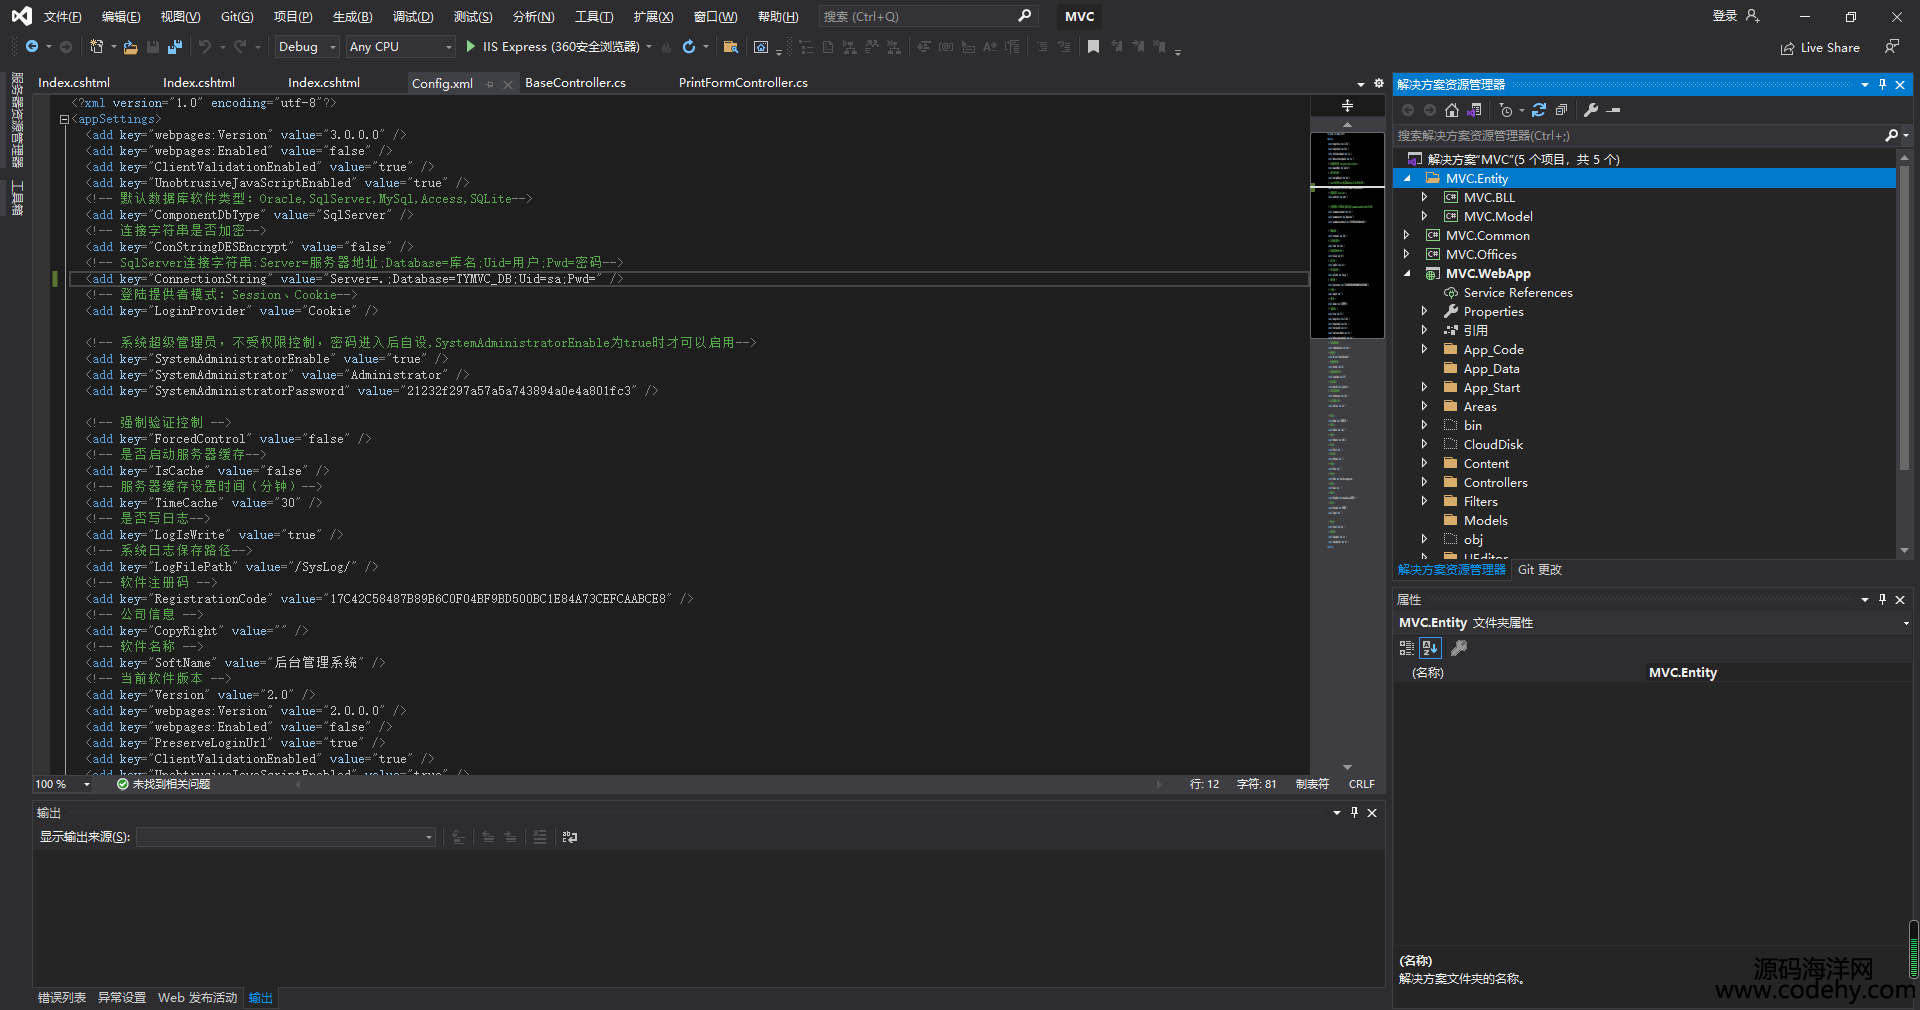Click the bookmark icon in the main toolbar
Viewport: 1920px width, 1010px height.
[1093, 47]
